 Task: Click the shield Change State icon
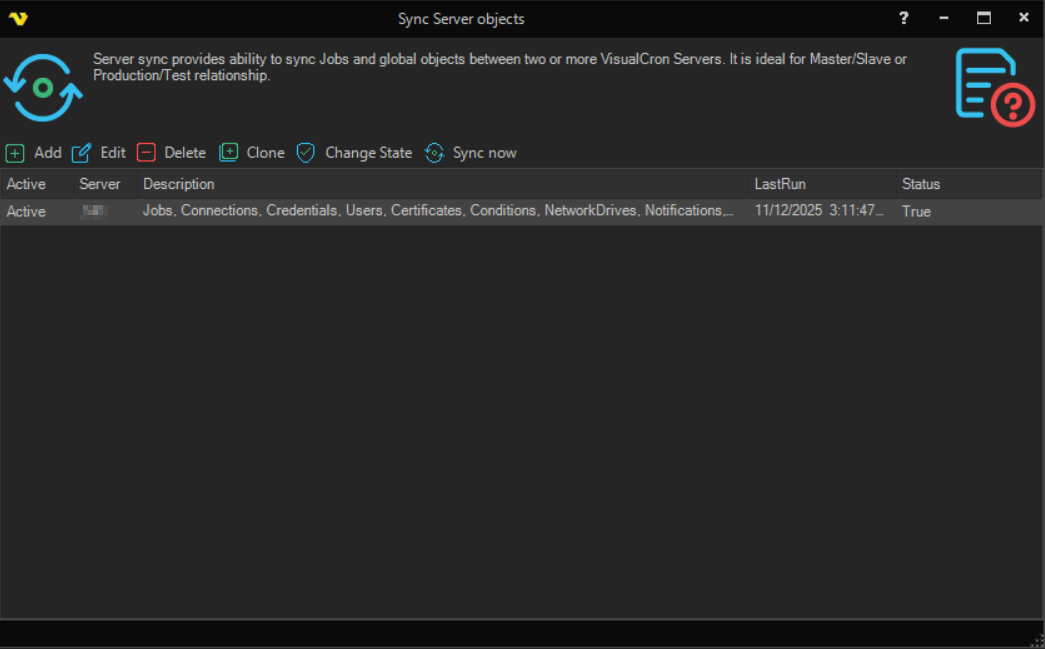coord(306,153)
